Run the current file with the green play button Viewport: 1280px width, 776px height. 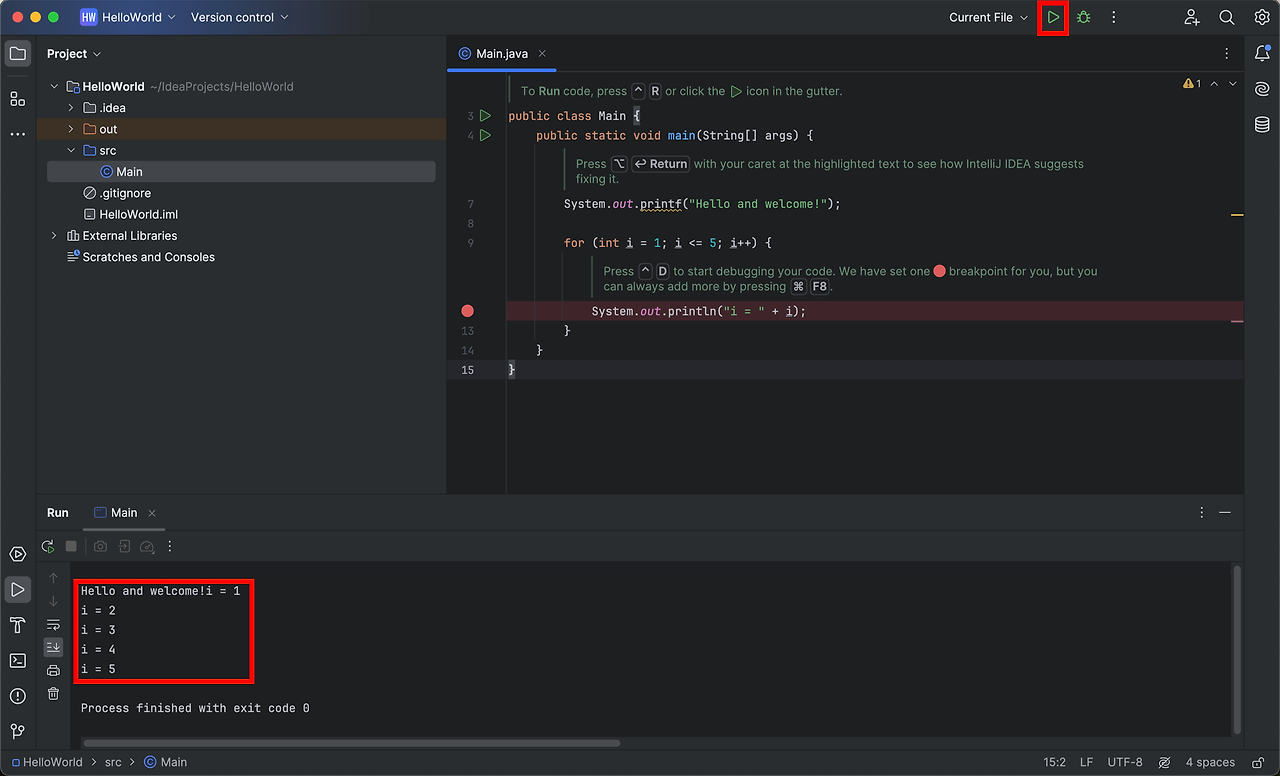(1053, 17)
